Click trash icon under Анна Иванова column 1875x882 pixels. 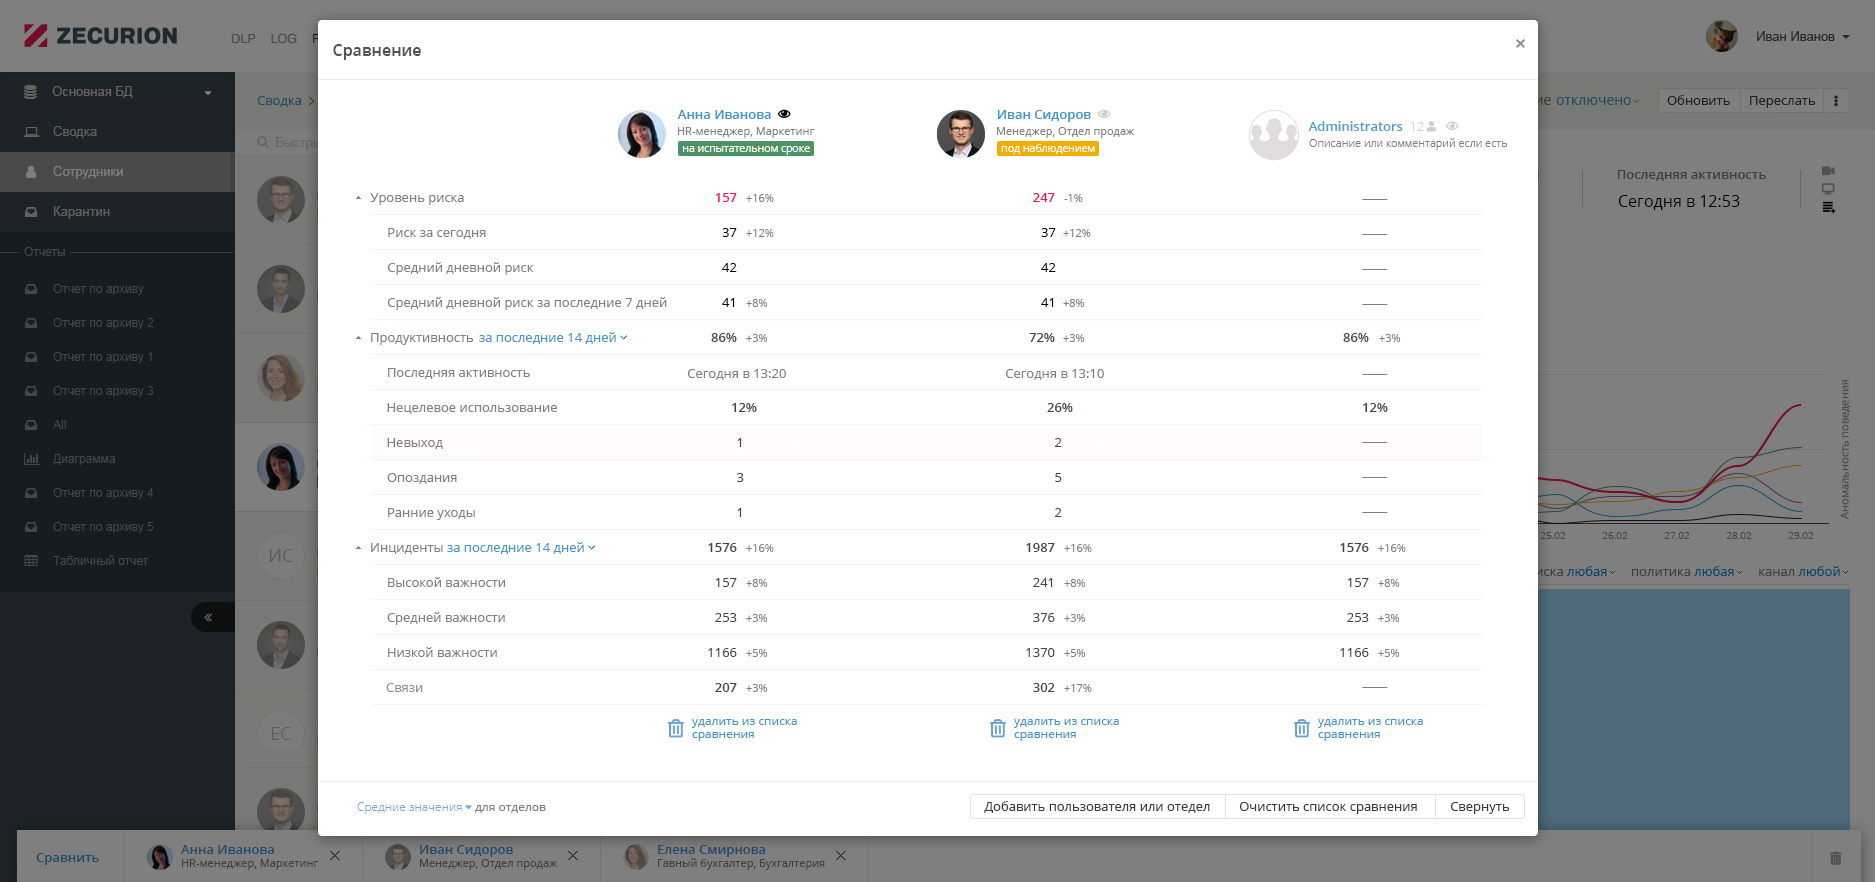tap(676, 728)
